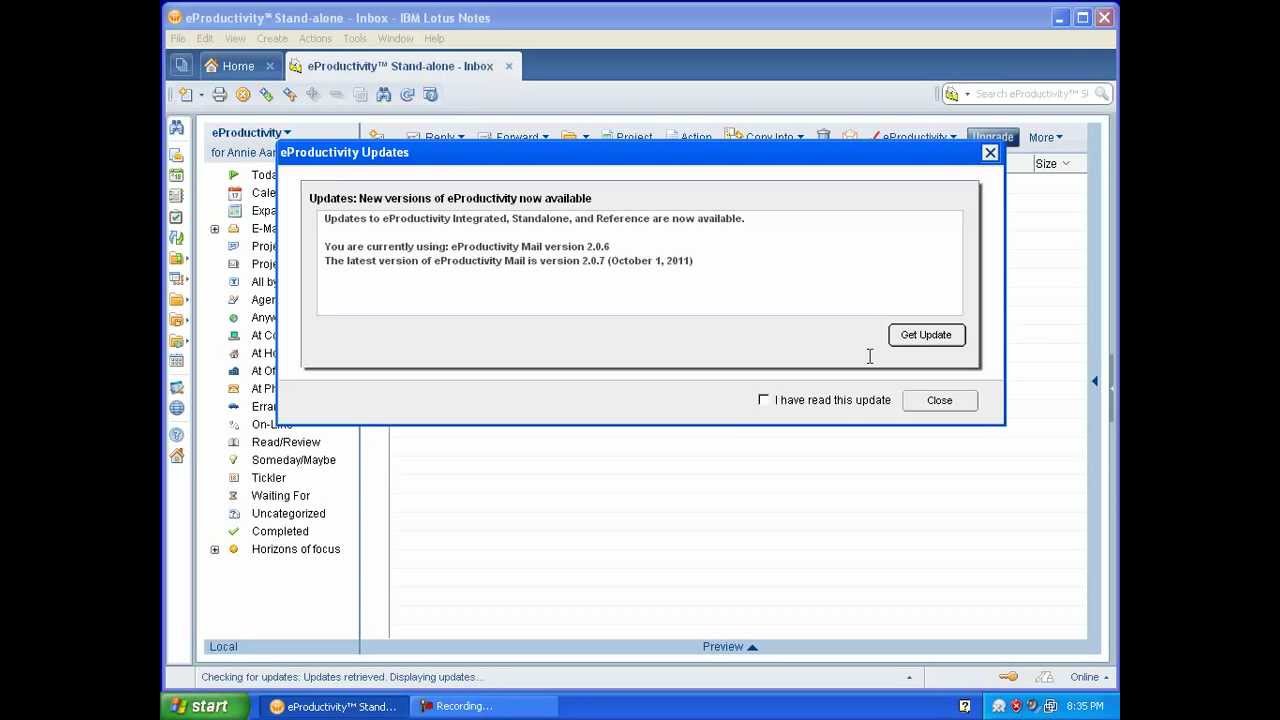1280x720 pixels.
Task: Click the system tray help icon
Action: click(x=965, y=706)
